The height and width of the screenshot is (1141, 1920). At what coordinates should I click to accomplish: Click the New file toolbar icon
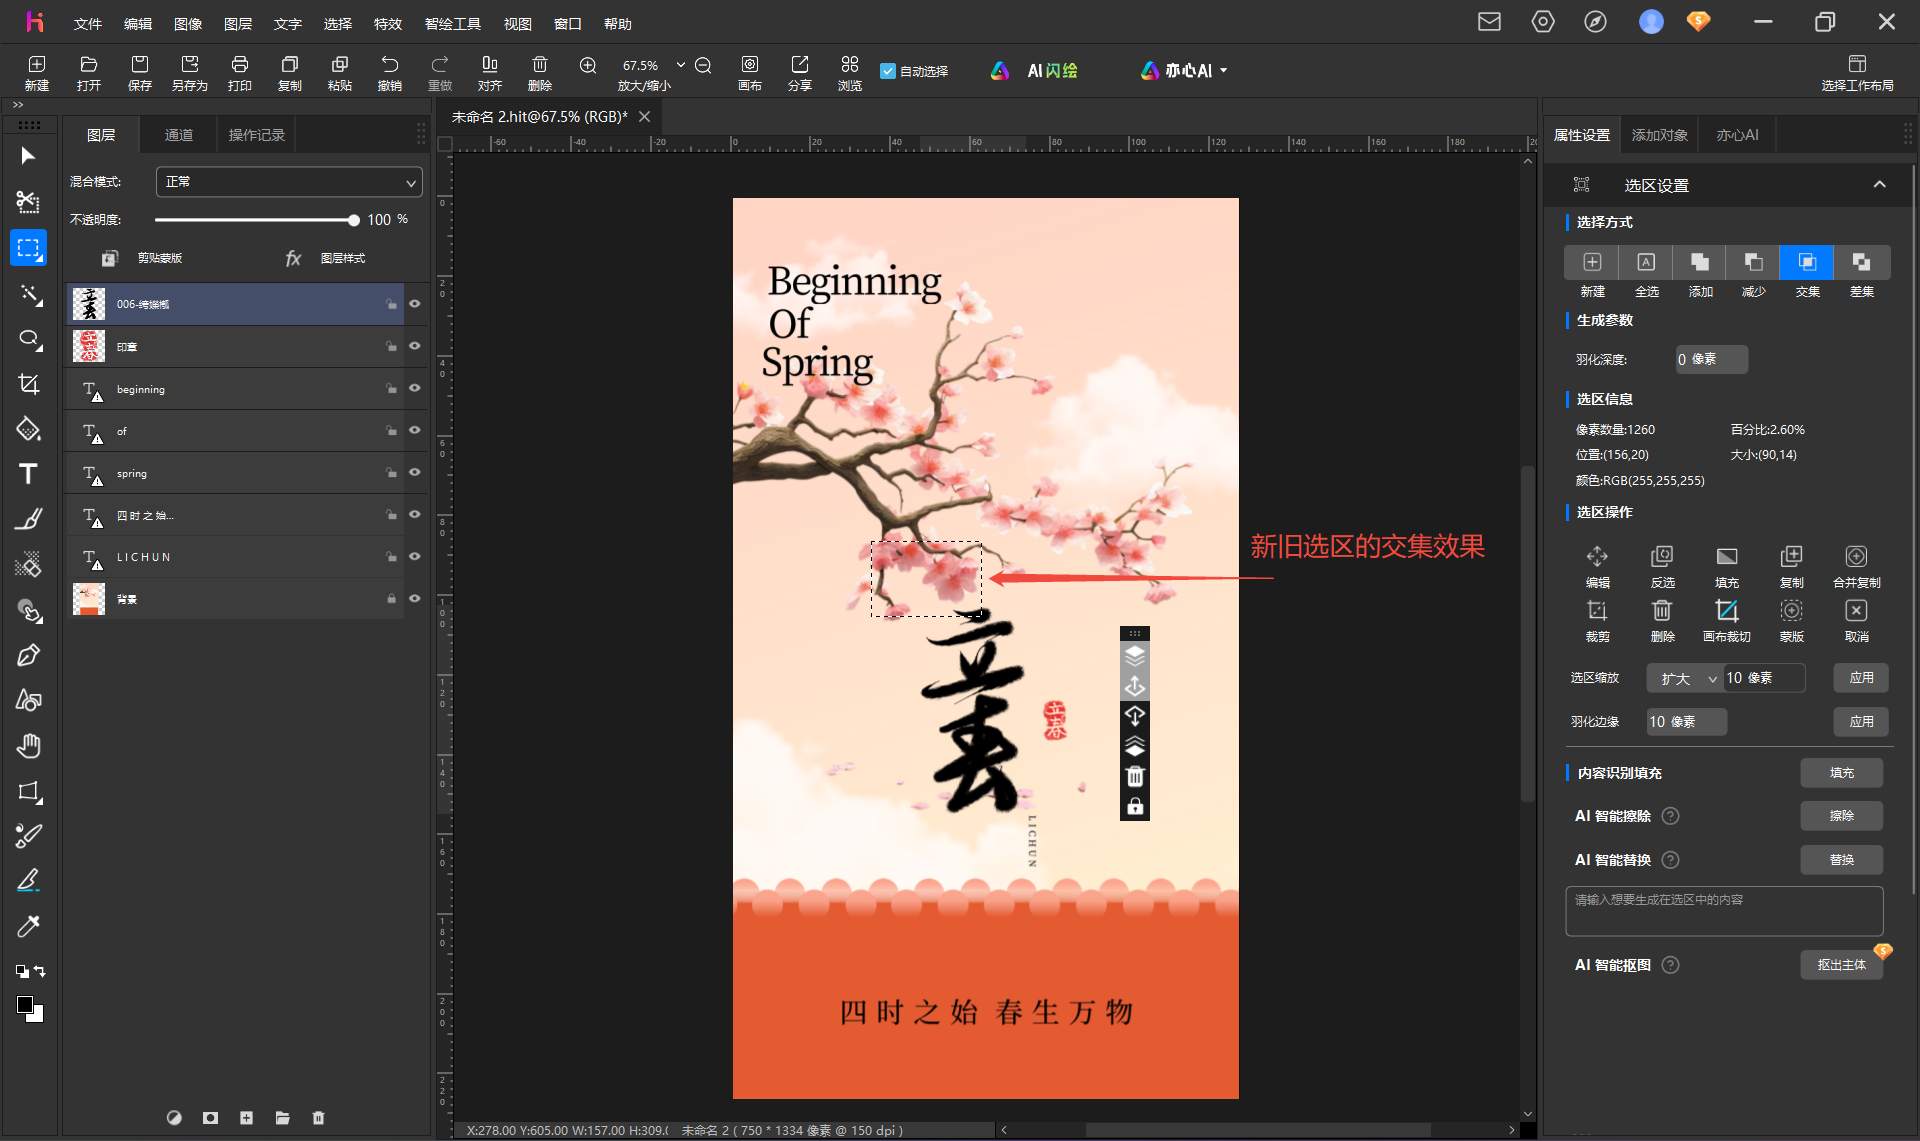click(x=37, y=72)
